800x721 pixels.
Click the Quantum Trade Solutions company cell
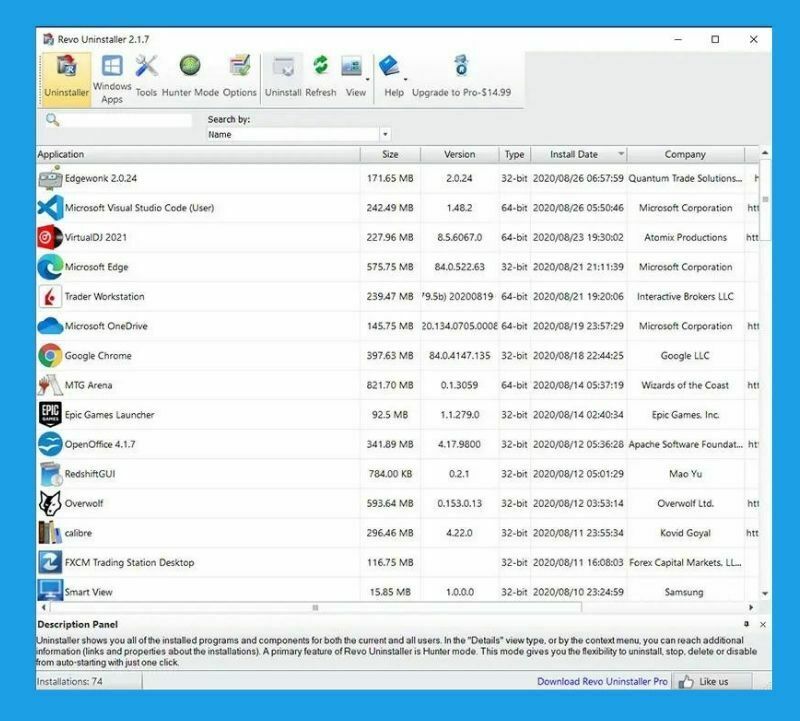(685, 178)
